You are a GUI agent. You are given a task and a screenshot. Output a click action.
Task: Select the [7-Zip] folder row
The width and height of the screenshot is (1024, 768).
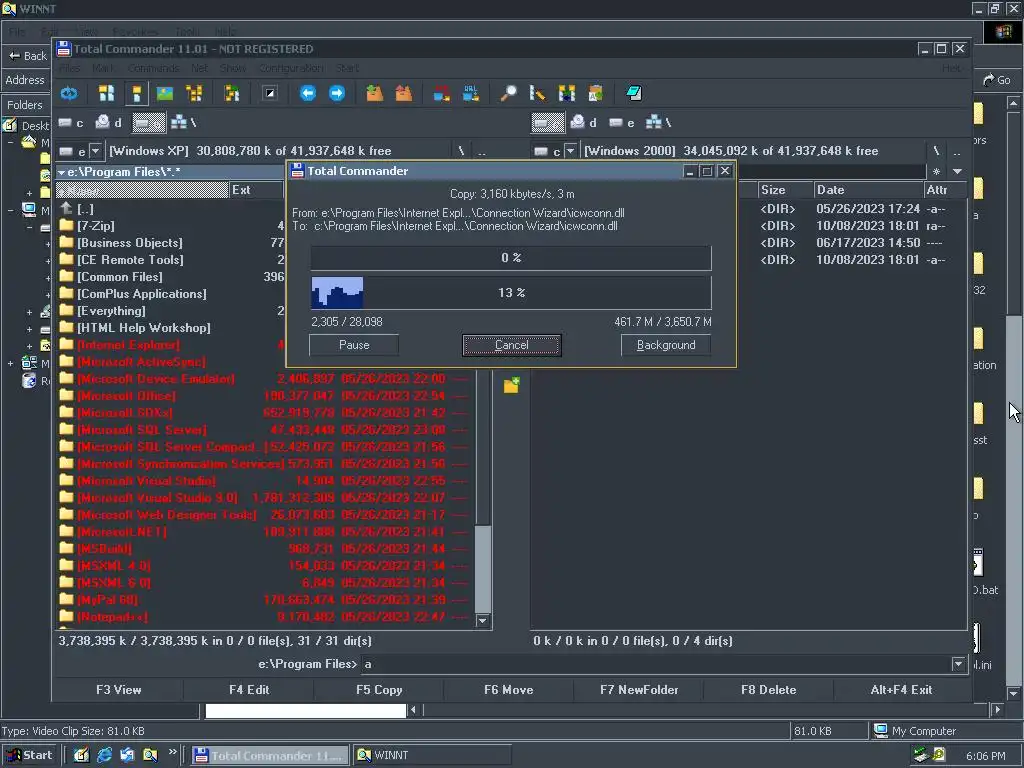point(171,226)
